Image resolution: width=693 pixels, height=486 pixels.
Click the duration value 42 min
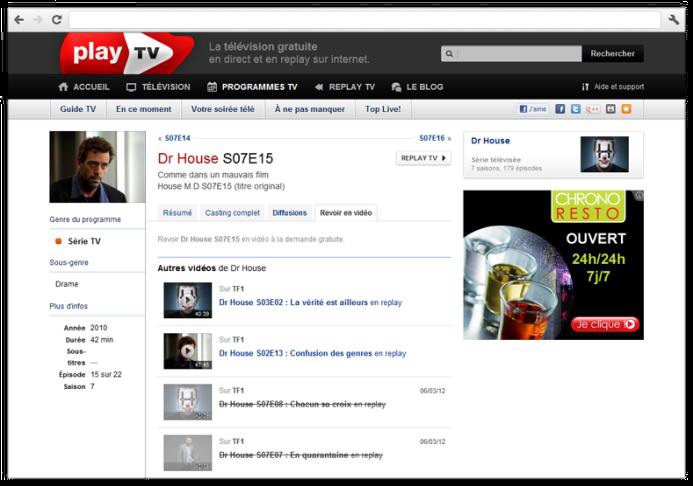102,340
